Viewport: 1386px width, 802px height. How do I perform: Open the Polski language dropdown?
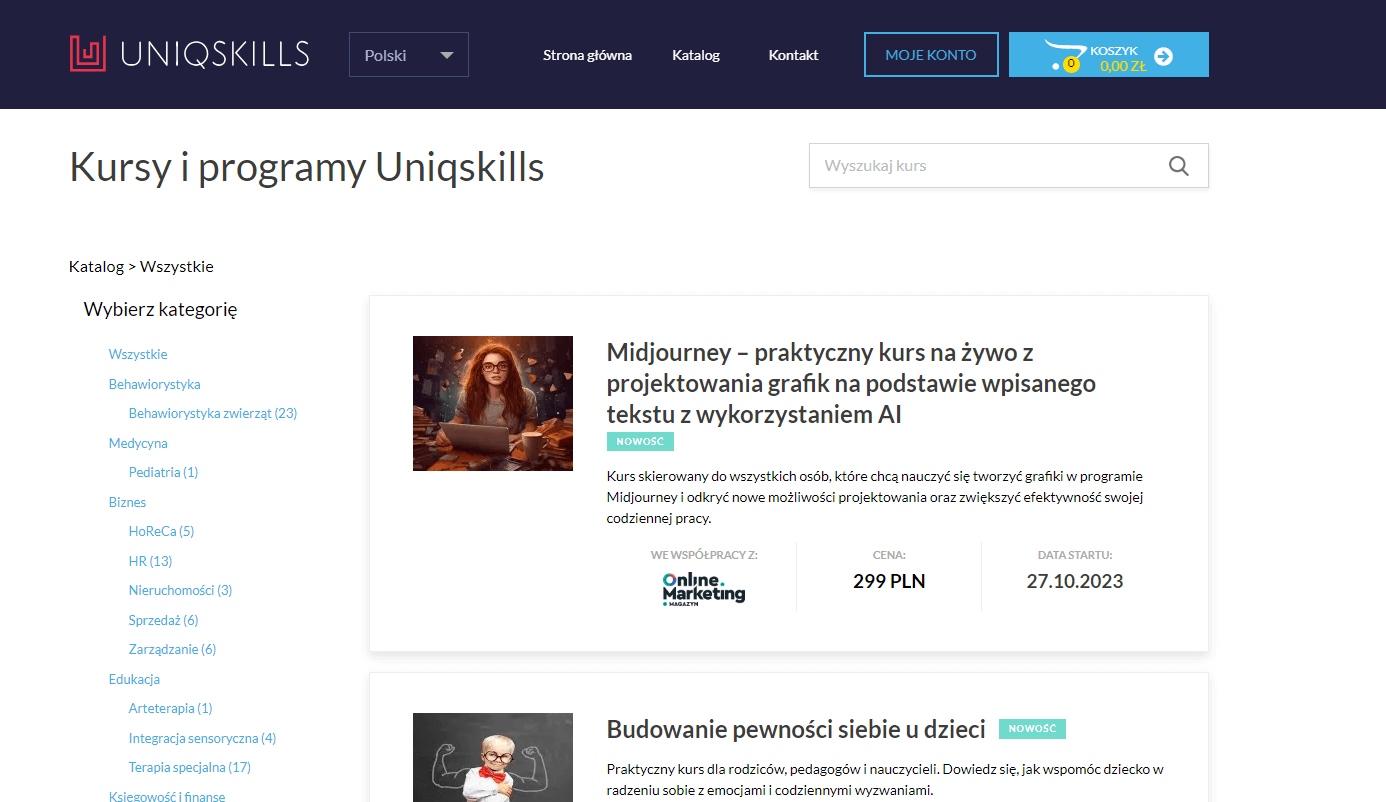click(408, 55)
